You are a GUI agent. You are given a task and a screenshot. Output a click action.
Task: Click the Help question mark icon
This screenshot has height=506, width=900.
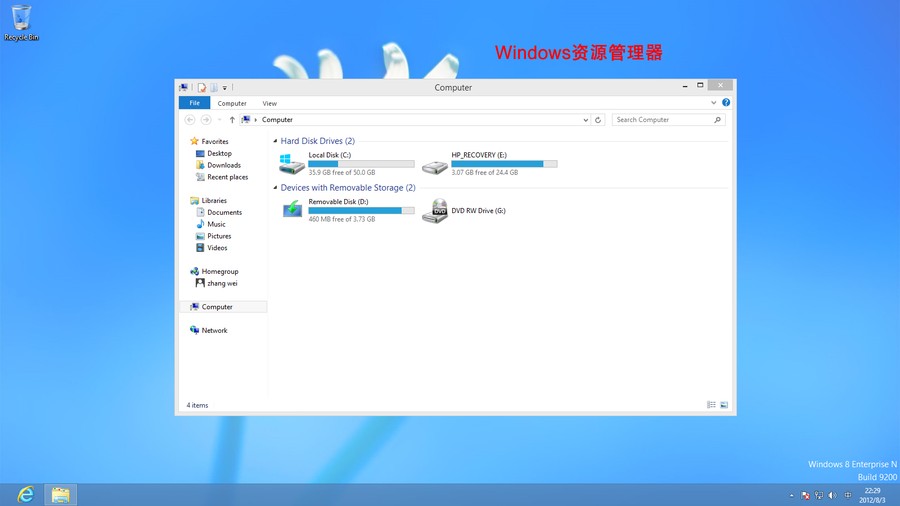point(726,103)
